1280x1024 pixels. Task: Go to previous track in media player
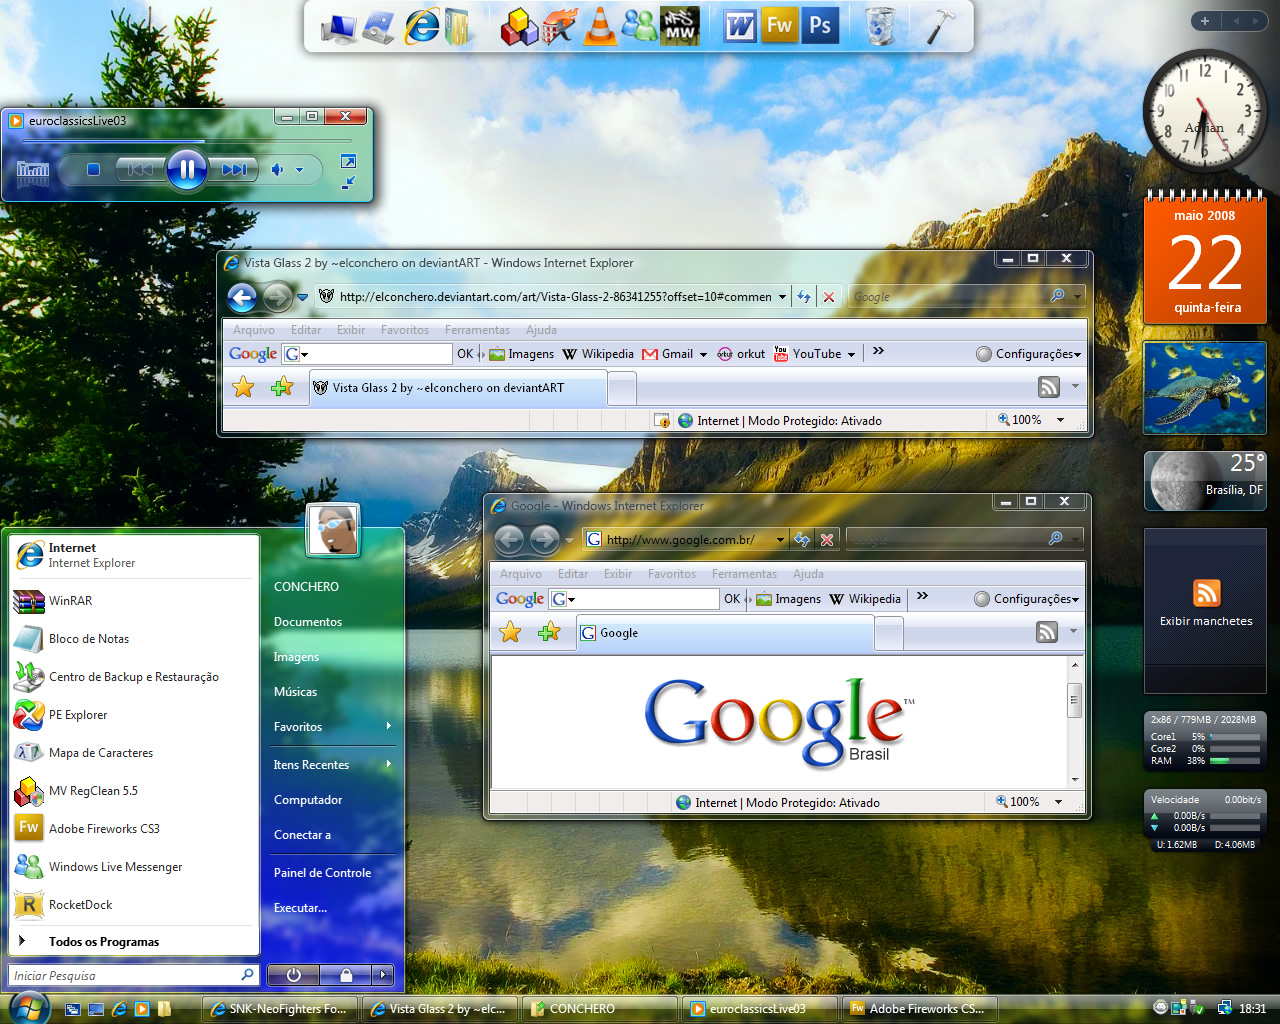pyautogui.click(x=140, y=170)
